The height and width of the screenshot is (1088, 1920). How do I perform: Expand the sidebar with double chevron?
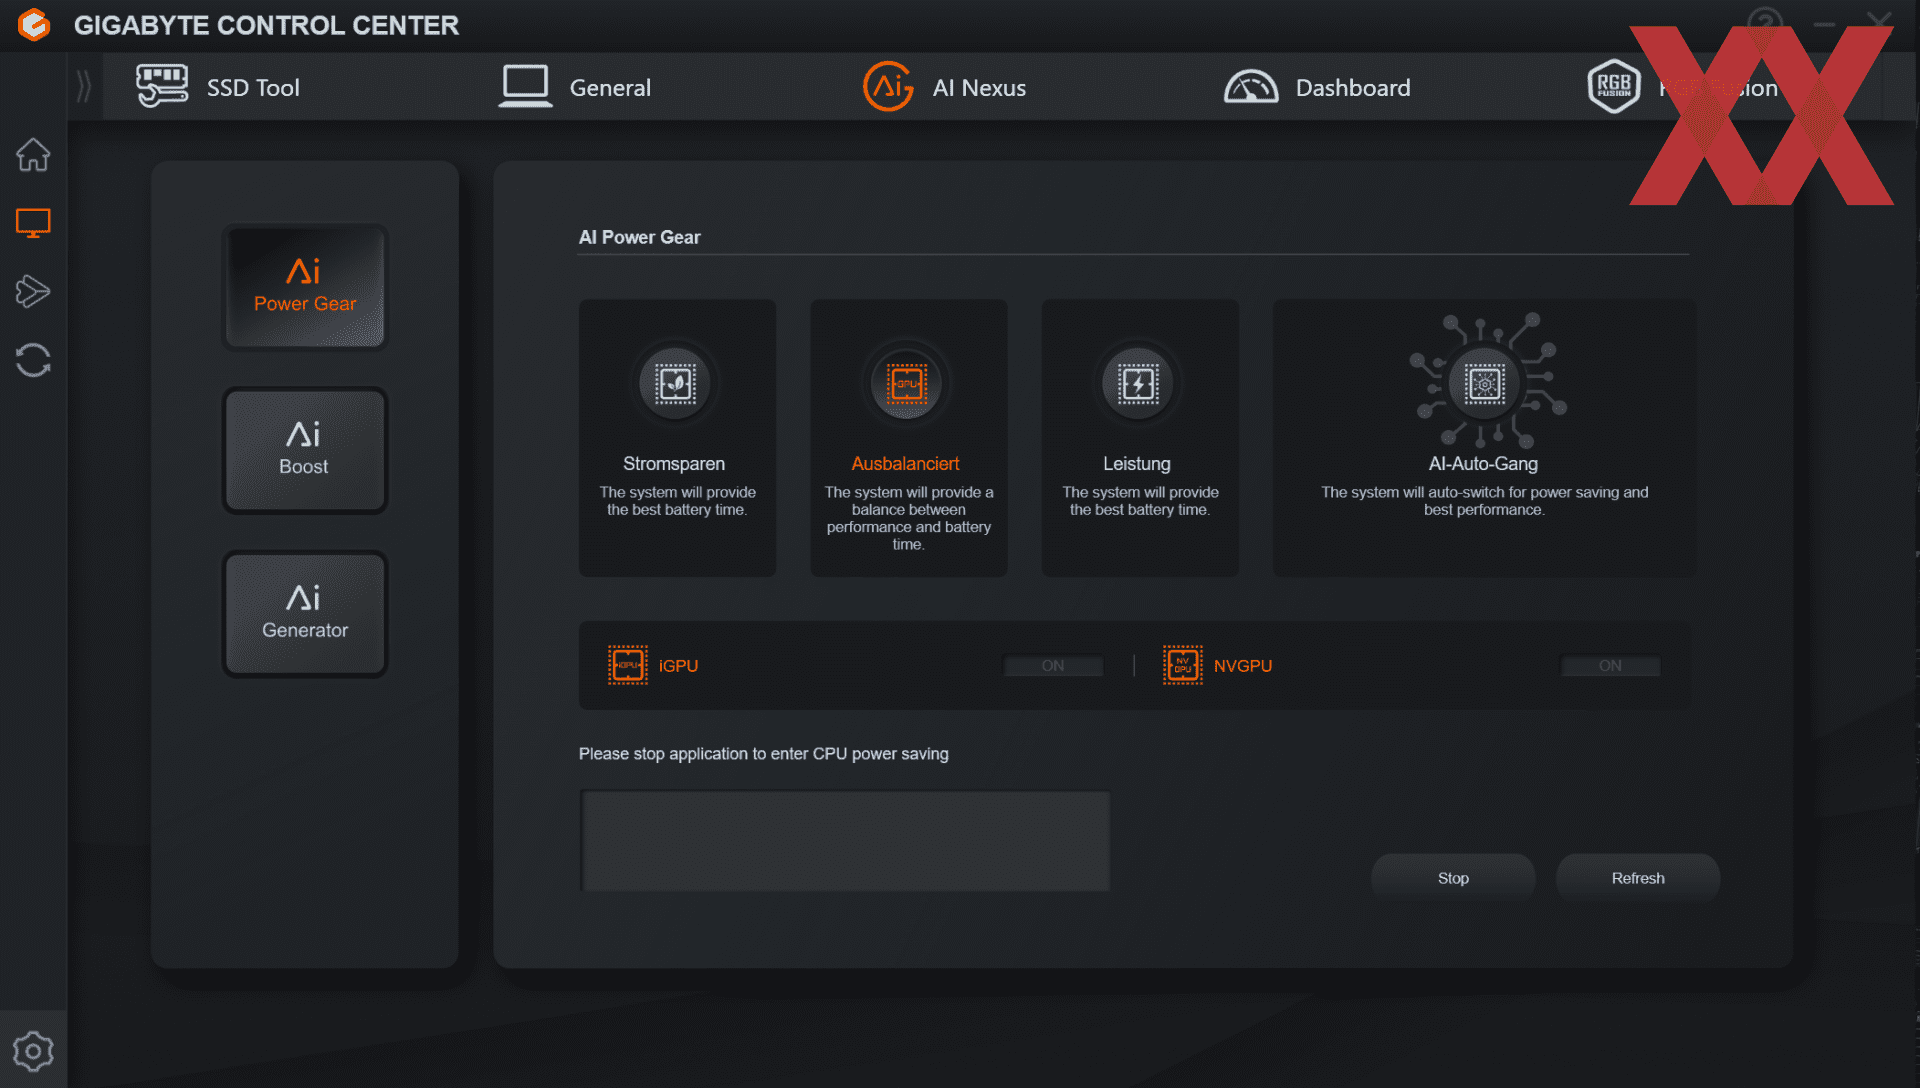tap(84, 87)
